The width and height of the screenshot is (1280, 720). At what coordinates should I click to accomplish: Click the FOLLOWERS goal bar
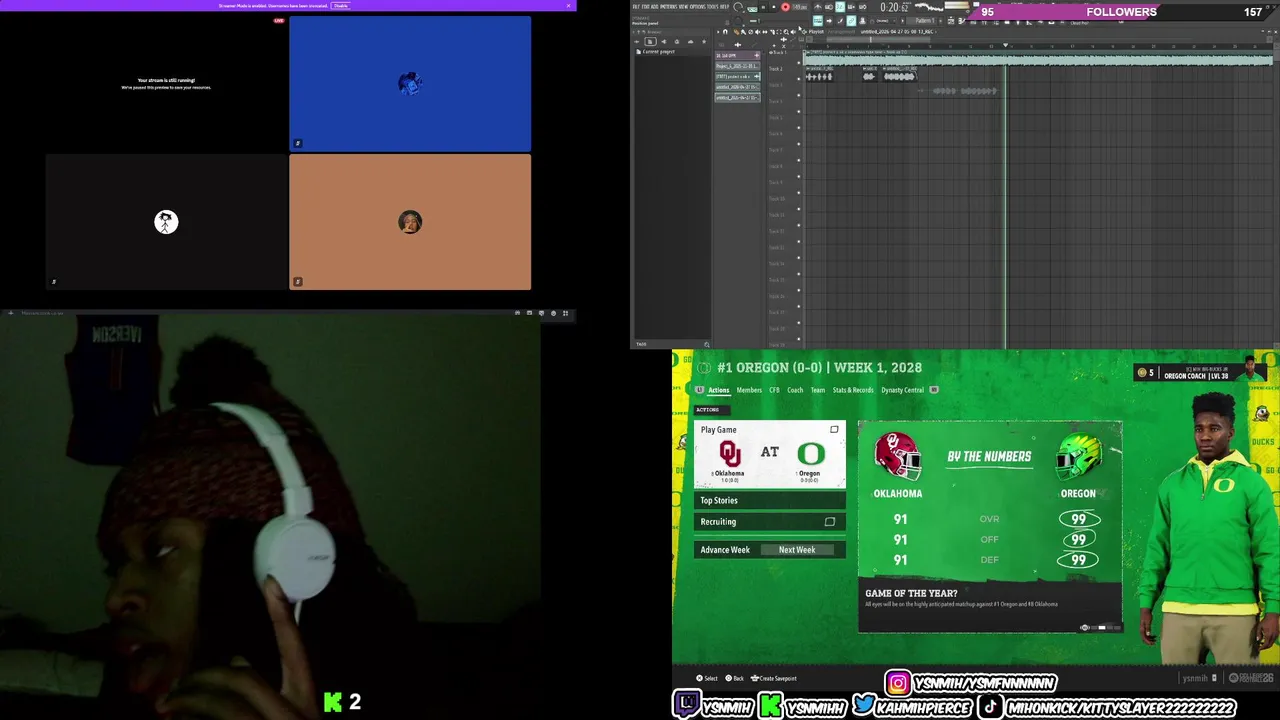tap(1122, 12)
